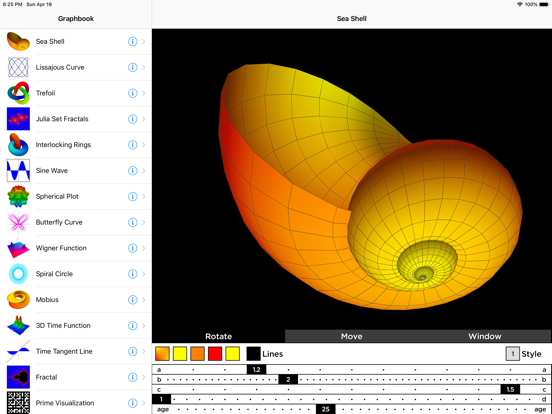Select the Wigner Function list item text

pos(61,248)
